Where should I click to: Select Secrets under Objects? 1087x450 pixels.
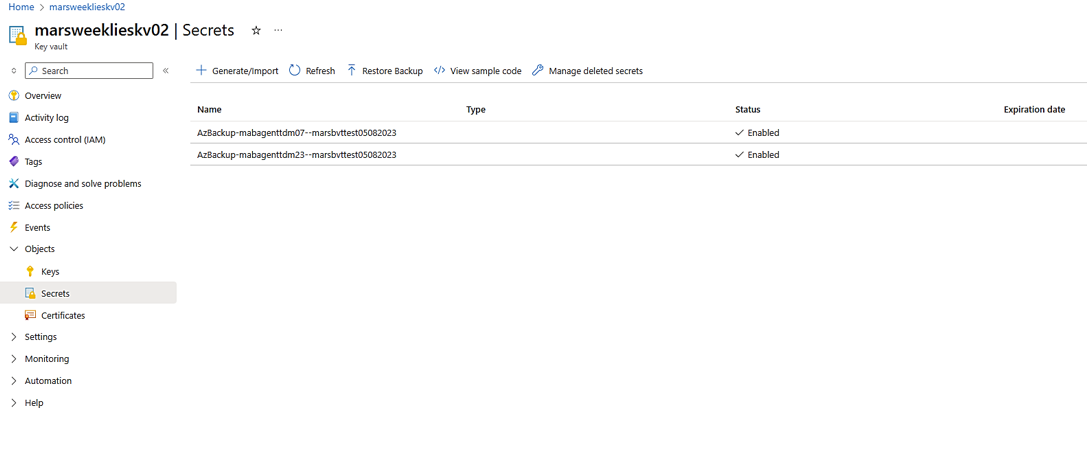pos(88,293)
